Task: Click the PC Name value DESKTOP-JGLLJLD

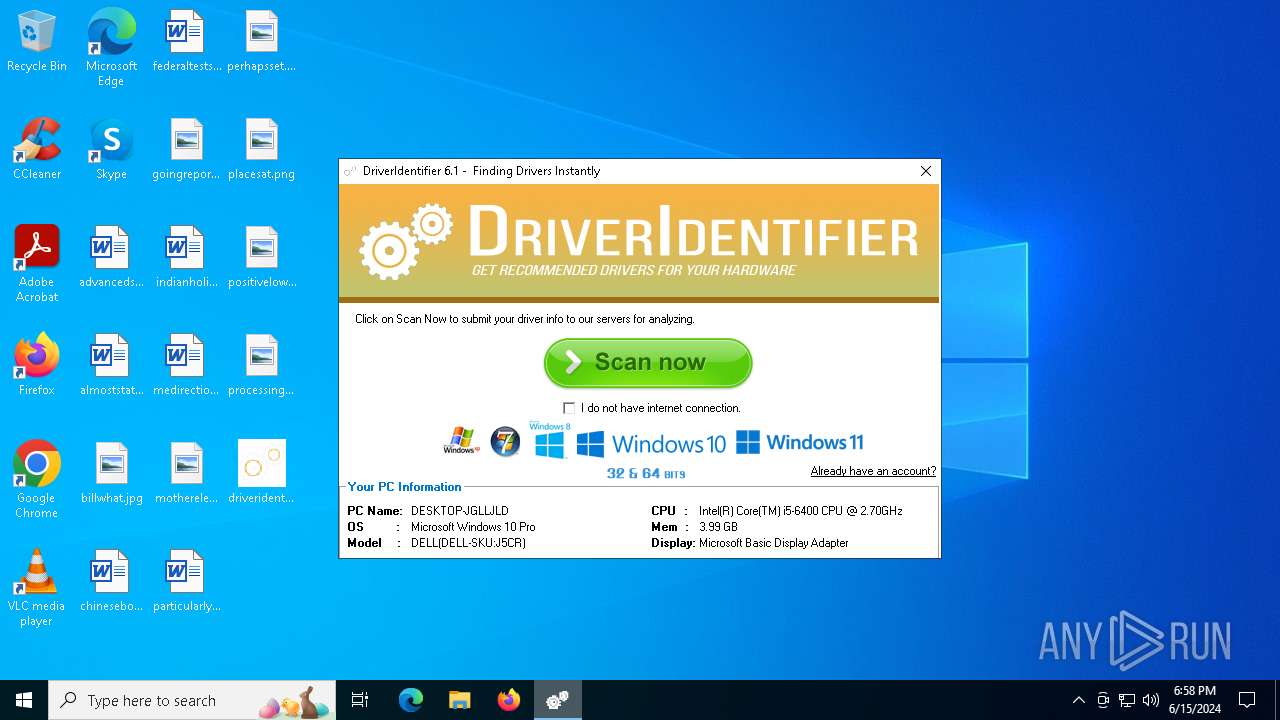Action: point(460,511)
